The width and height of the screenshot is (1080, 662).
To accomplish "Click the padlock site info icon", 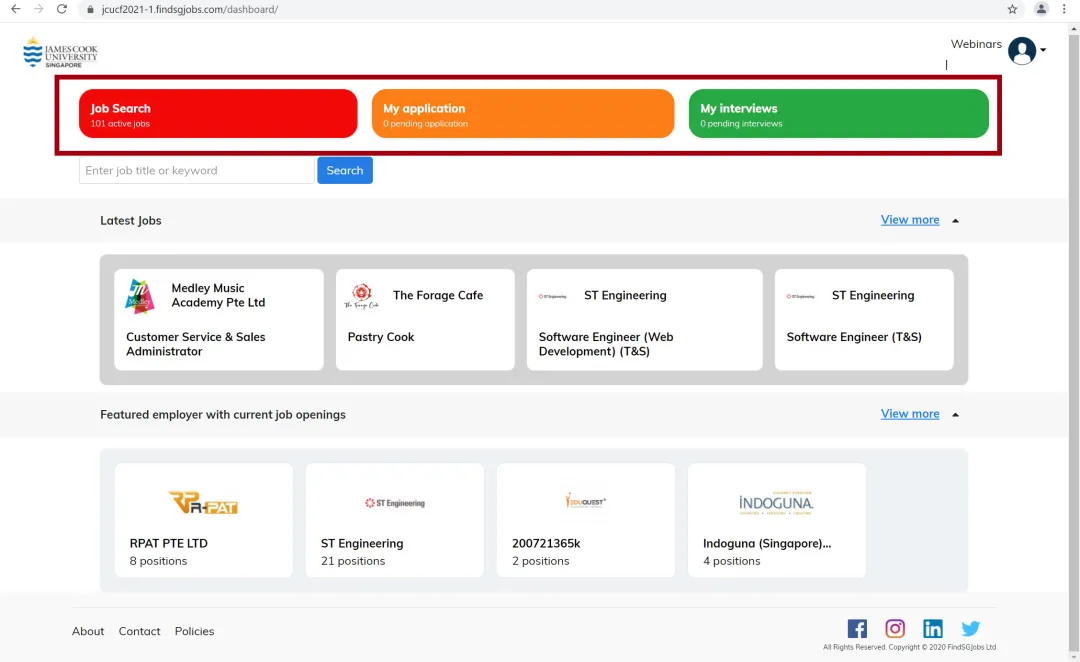I will [90, 9].
